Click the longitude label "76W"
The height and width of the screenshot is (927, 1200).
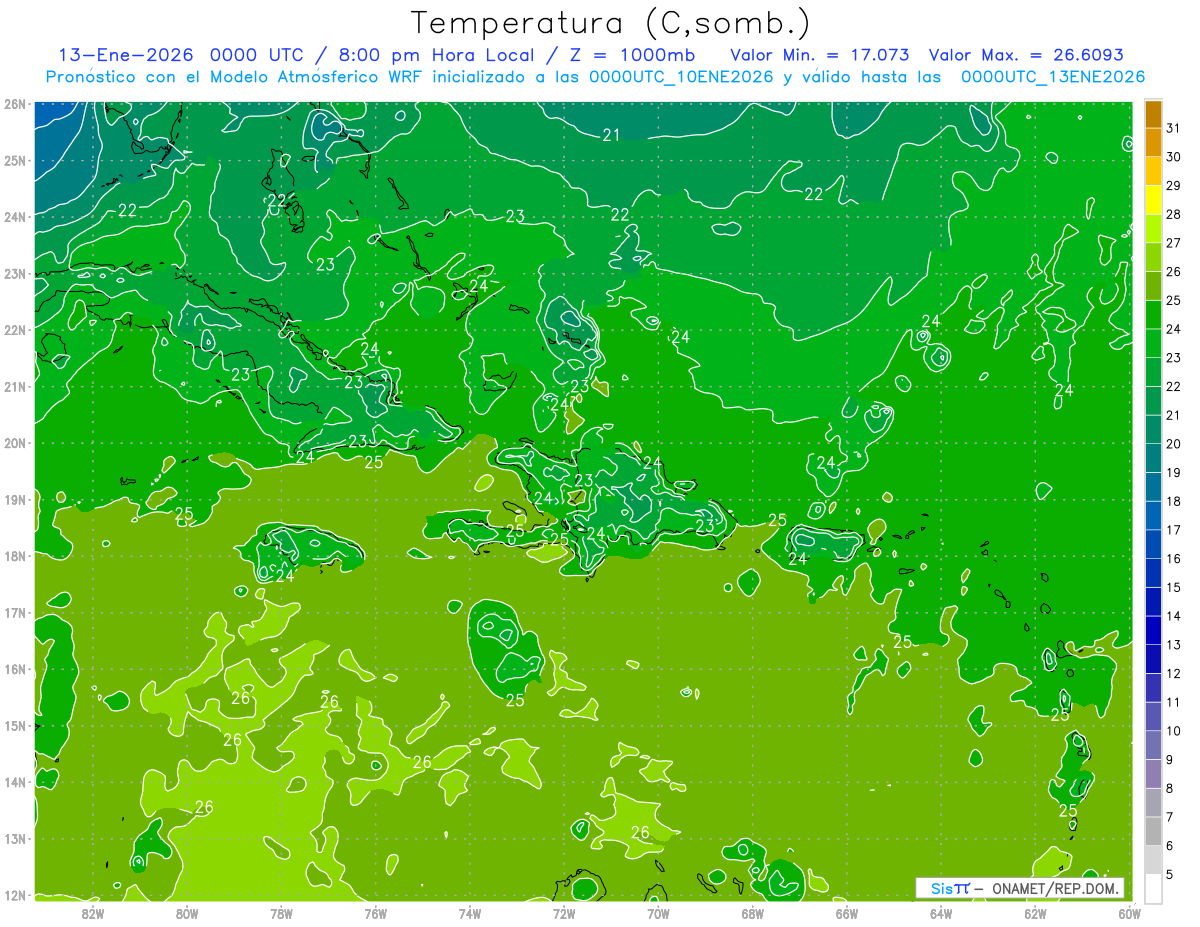pyautogui.click(x=375, y=912)
